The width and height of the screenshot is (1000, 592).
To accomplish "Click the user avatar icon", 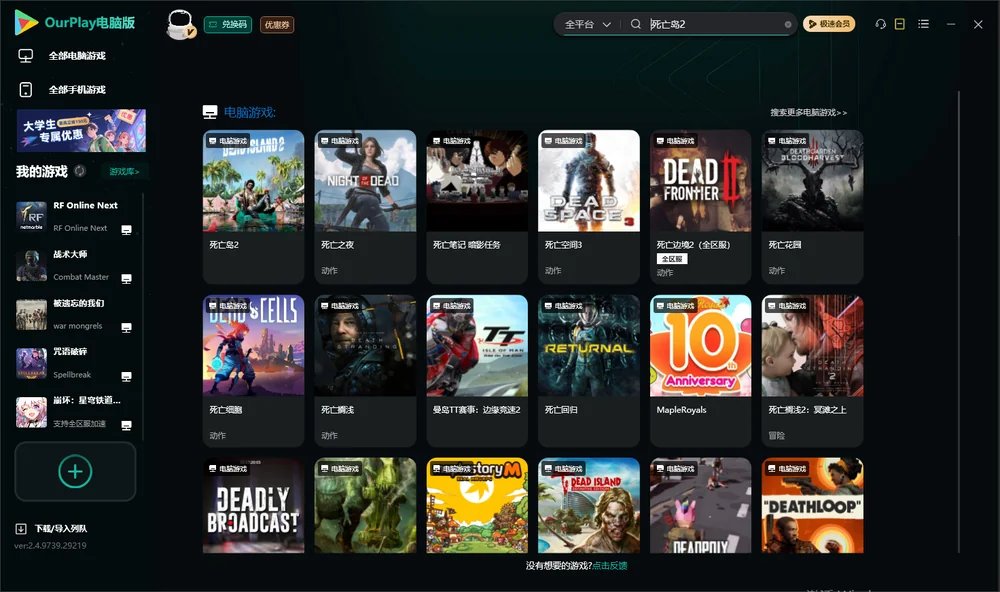I will coord(180,25).
